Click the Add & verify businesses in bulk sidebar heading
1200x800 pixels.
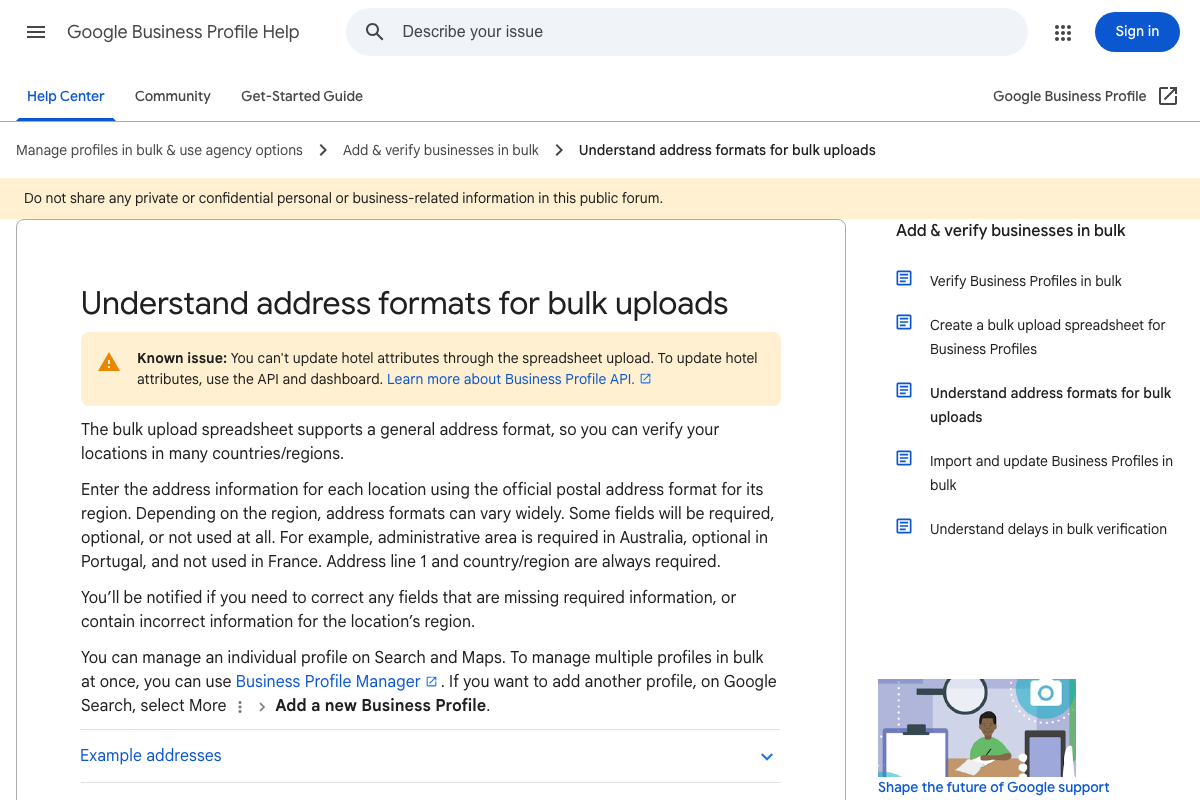tap(1011, 230)
